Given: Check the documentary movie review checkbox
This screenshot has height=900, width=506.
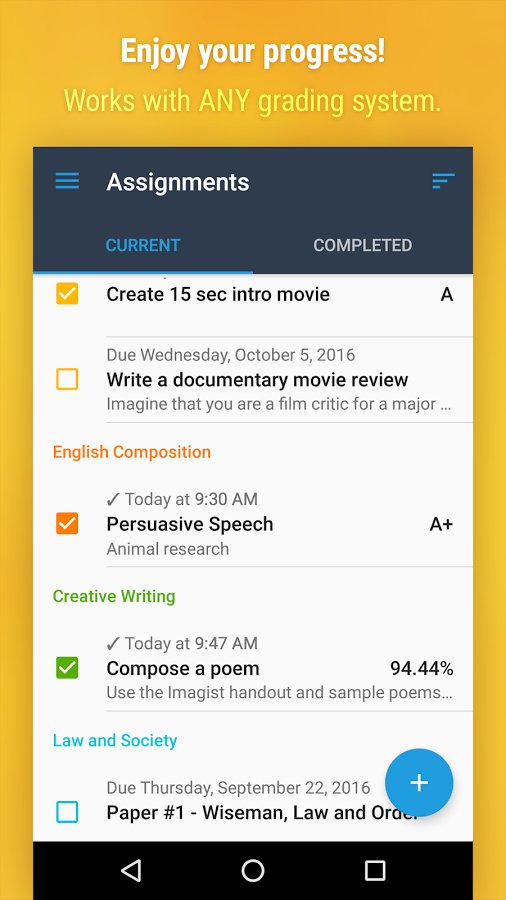Looking at the screenshot, I should click(x=67, y=379).
